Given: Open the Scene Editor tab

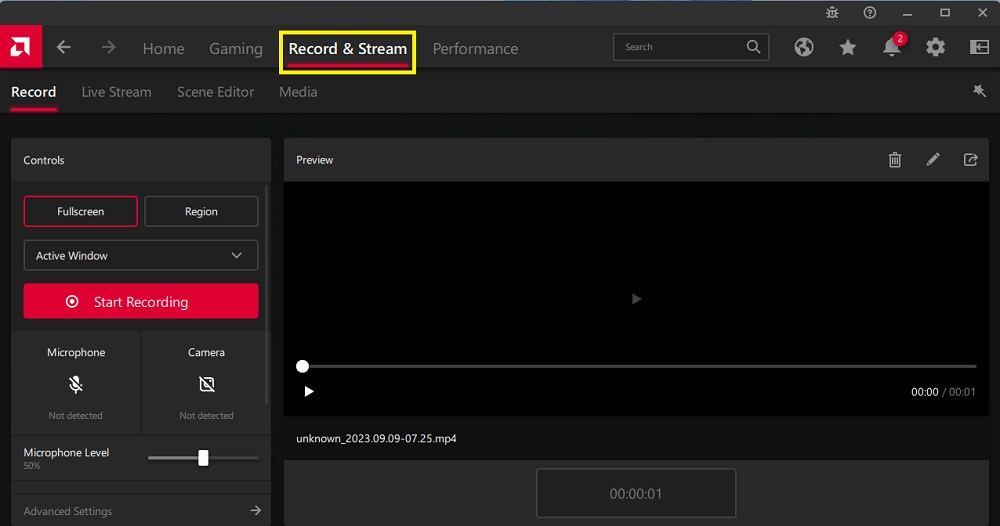Looking at the screenshot, I should click(x=215, y=92).
